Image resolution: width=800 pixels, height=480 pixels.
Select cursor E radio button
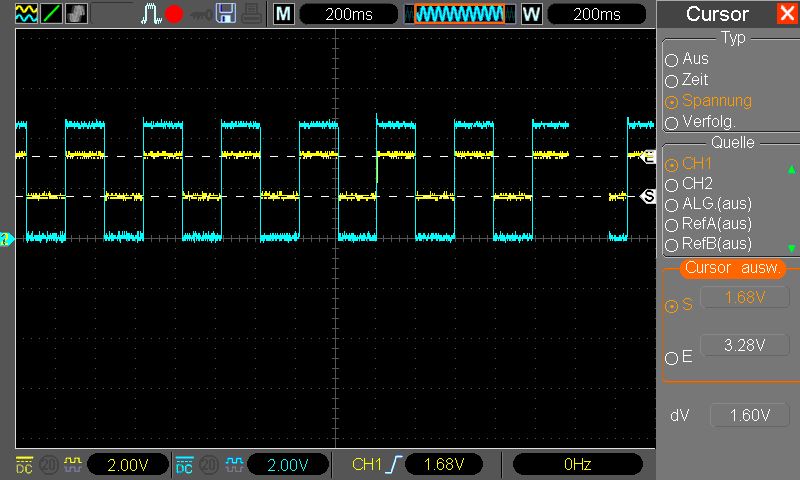(672, 356)
